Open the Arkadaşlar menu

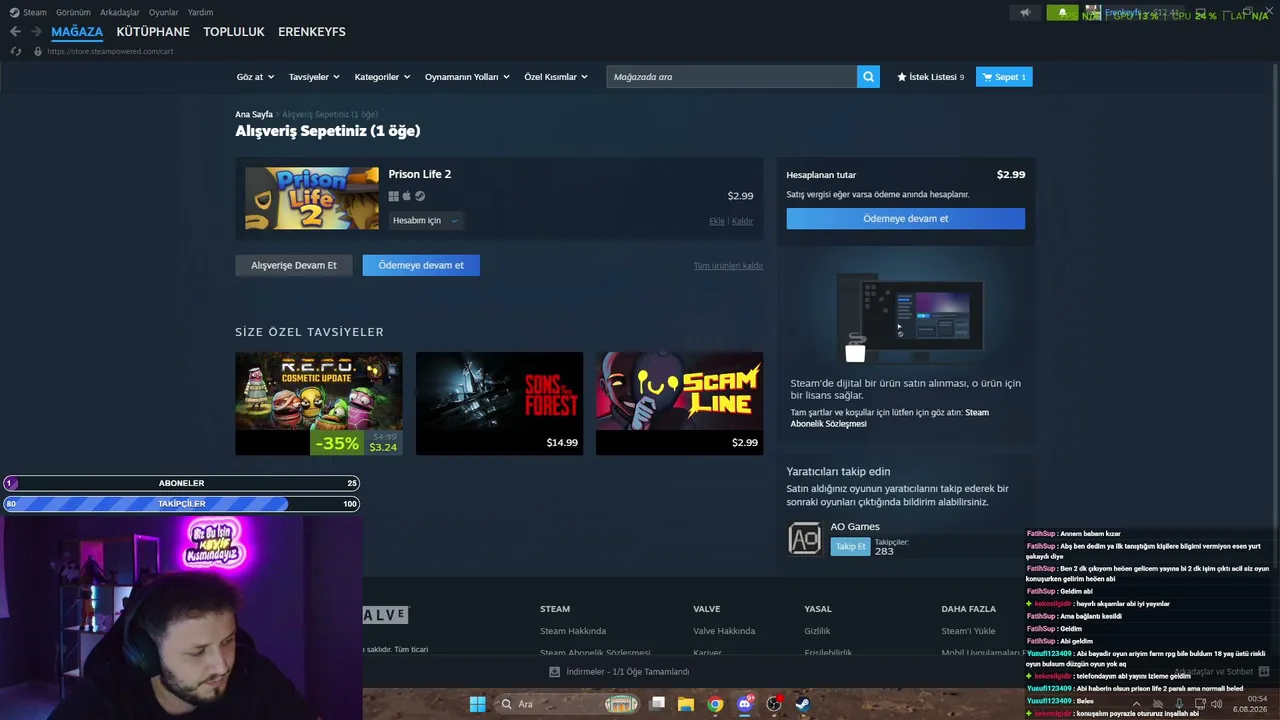[x=120, y=13]
